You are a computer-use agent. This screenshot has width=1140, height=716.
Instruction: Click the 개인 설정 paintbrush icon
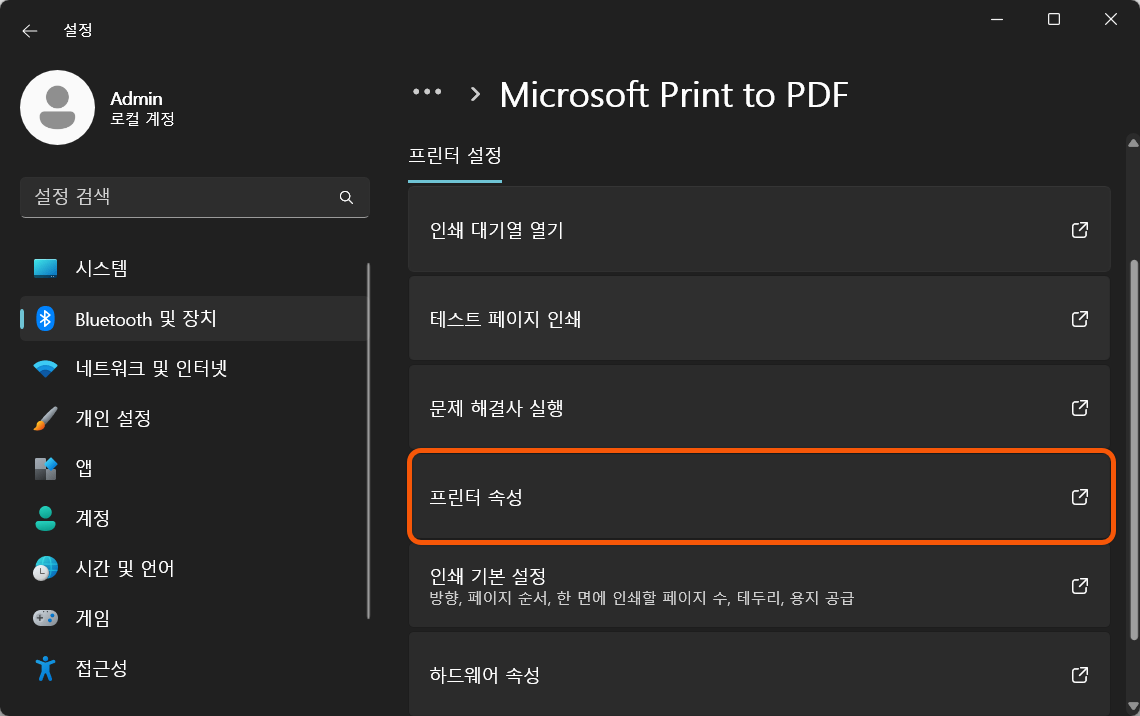coord(47,418)
